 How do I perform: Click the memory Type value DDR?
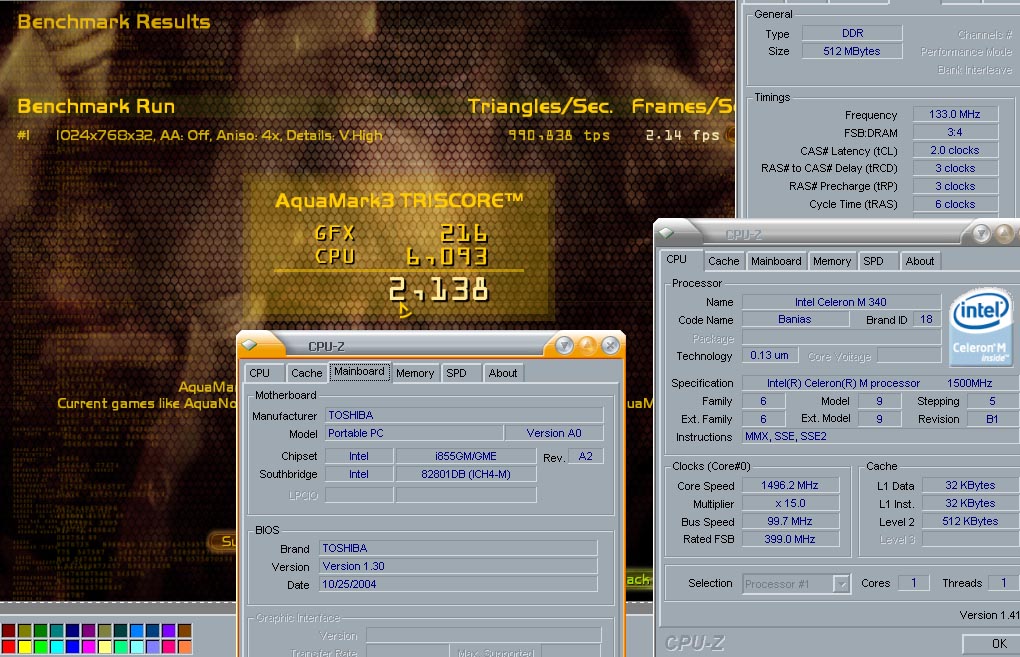click(x=852, y=33)
